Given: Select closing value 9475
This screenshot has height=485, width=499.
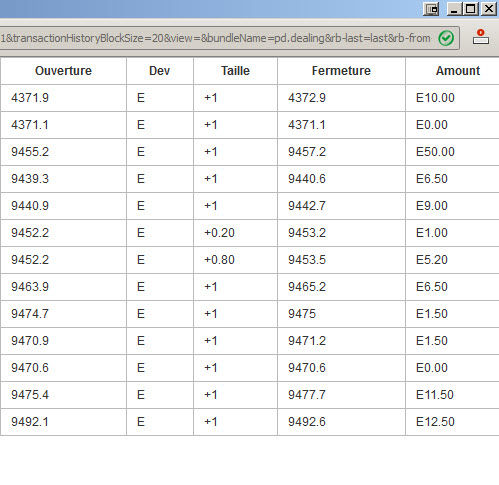Looking at the screenshot, I should 302,314.
